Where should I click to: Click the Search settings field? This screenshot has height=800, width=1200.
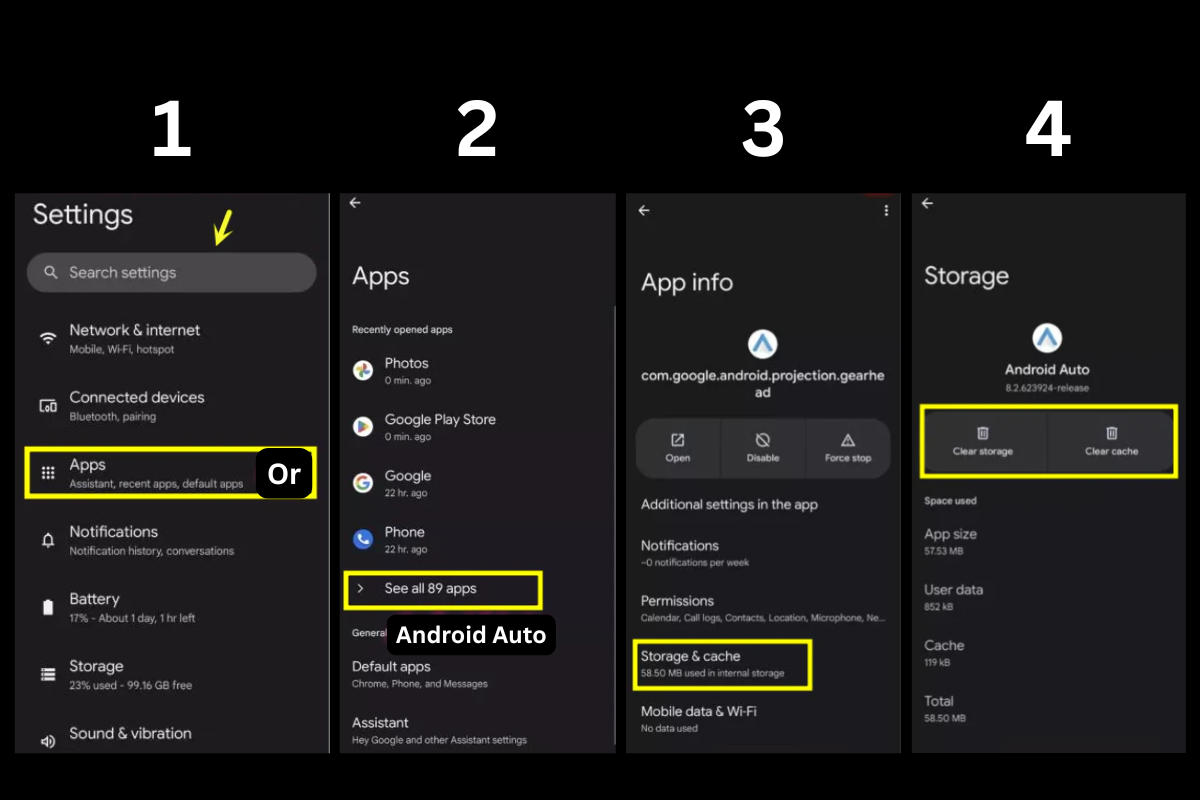tap(171, 272)
